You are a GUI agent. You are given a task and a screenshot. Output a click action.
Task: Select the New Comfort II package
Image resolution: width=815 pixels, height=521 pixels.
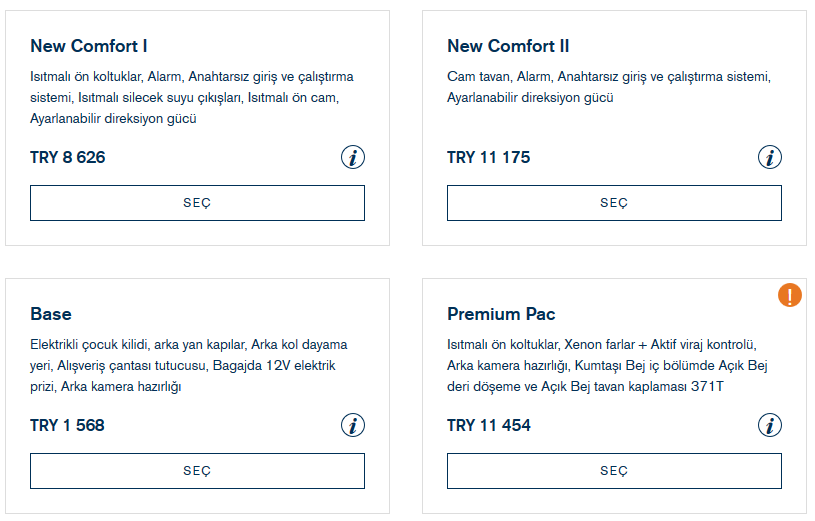(x=614, y=203)
